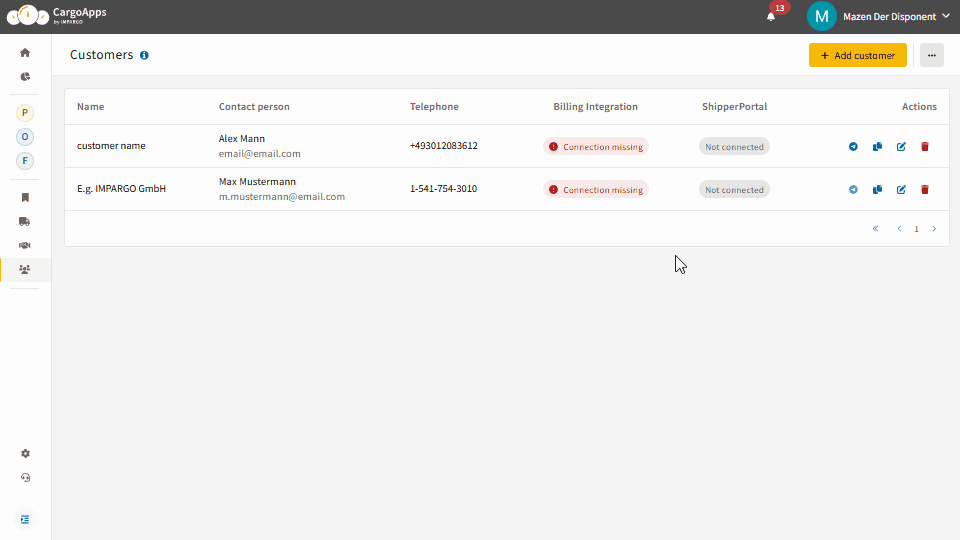Screen dimensions: 960x540
Task: Click the Add customer button
Action: 858,55
